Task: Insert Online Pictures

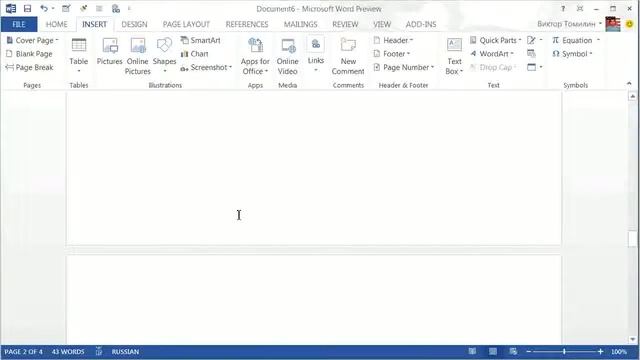Action: [x=138, y=56]
